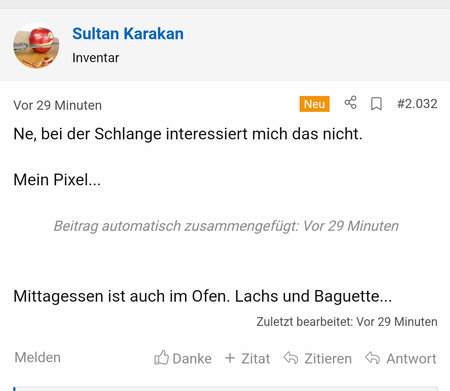Select the reply arrow icon before Zitieren
The width and height of the screenshot is (450, 391).
click(291, 358)
